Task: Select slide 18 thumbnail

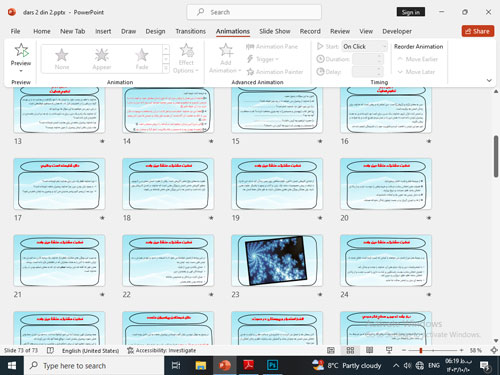Action: 168,184
